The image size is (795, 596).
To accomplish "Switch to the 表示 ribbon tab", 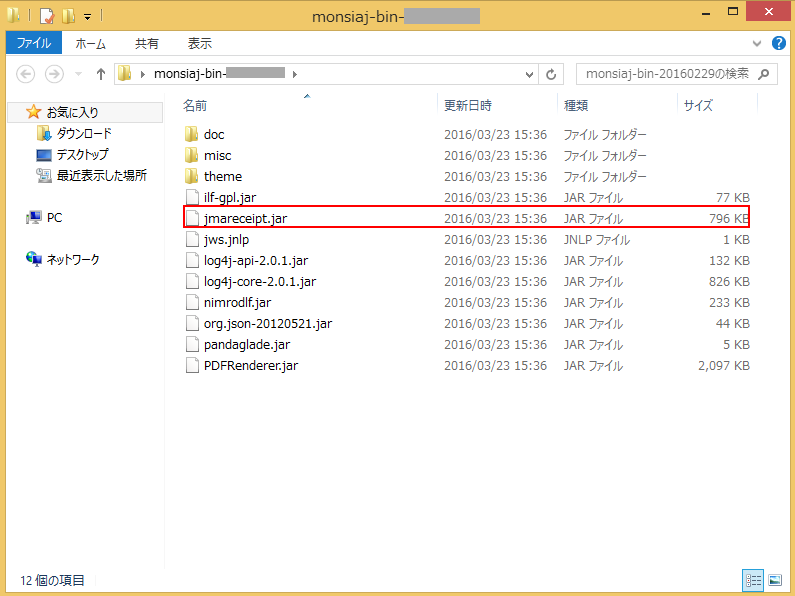I will pos(200,44).
